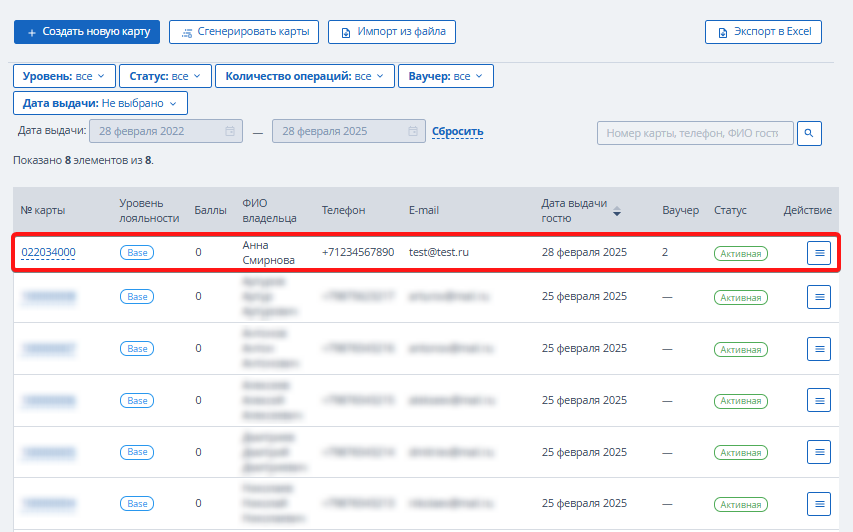Open Дата выдачи: Не выбрано dropdown
This screenshot has width=853, height=532.
pyautogui.click(x=100, y=103)
